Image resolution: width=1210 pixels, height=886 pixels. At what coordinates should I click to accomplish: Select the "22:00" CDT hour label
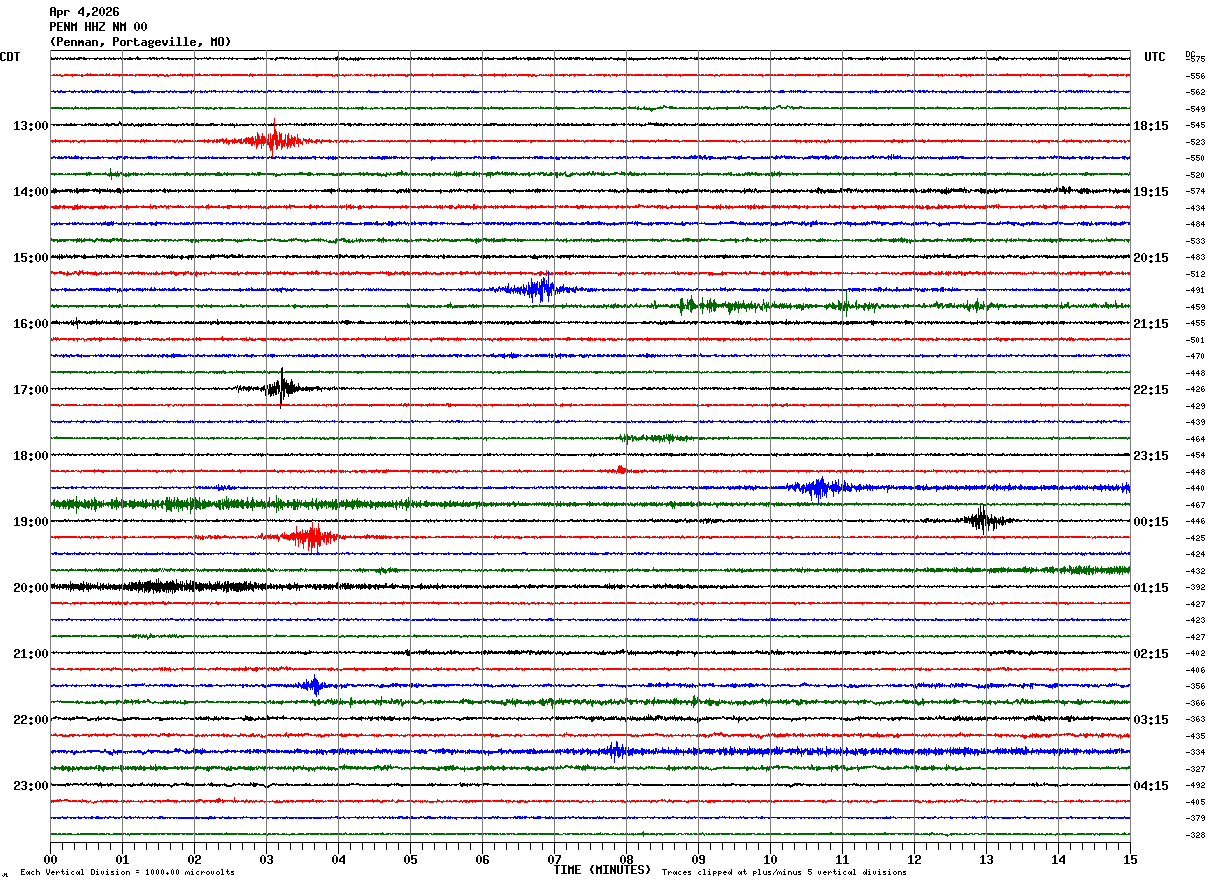click(31, 720)
